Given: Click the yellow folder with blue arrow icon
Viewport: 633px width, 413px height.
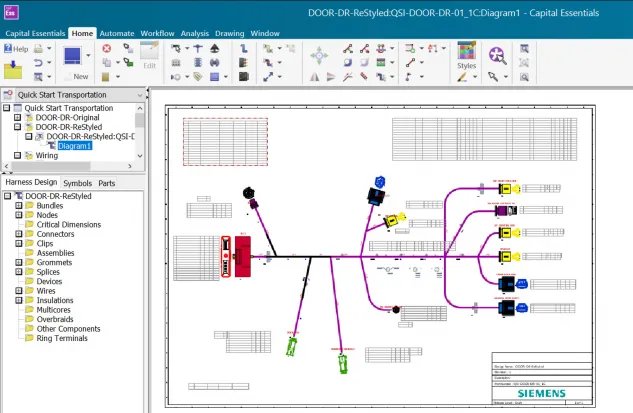Looking at the screenshot, I should pyautogui.click(x=13, y=70).
